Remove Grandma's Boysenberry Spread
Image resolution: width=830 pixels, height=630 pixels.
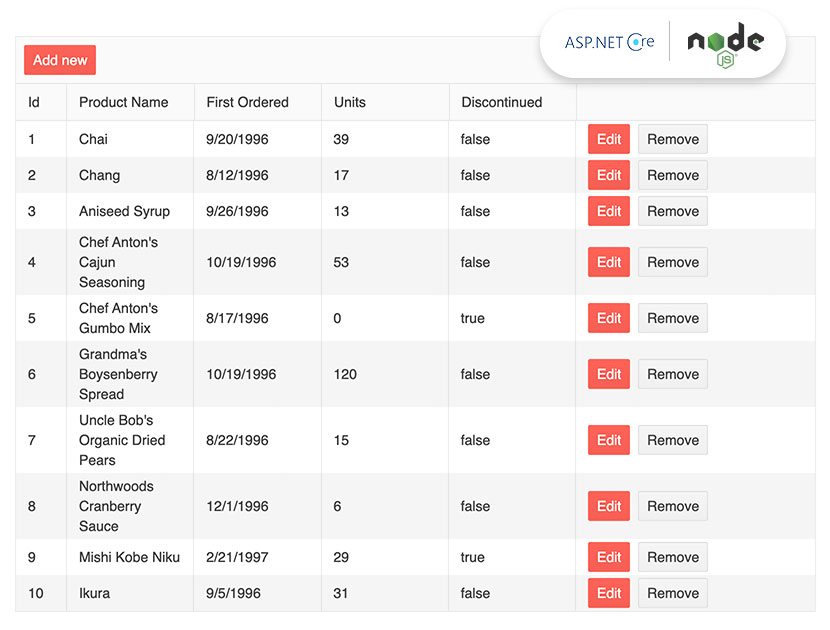point(672,374)
